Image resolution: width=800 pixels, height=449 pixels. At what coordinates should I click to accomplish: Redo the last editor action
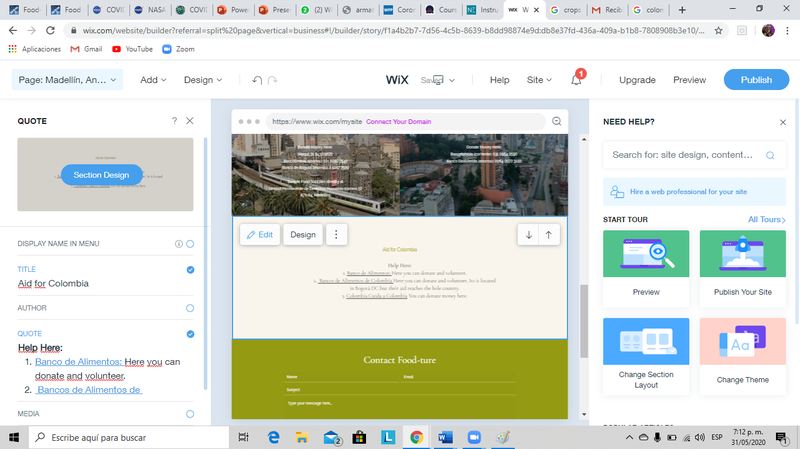(x=273, y=80)
